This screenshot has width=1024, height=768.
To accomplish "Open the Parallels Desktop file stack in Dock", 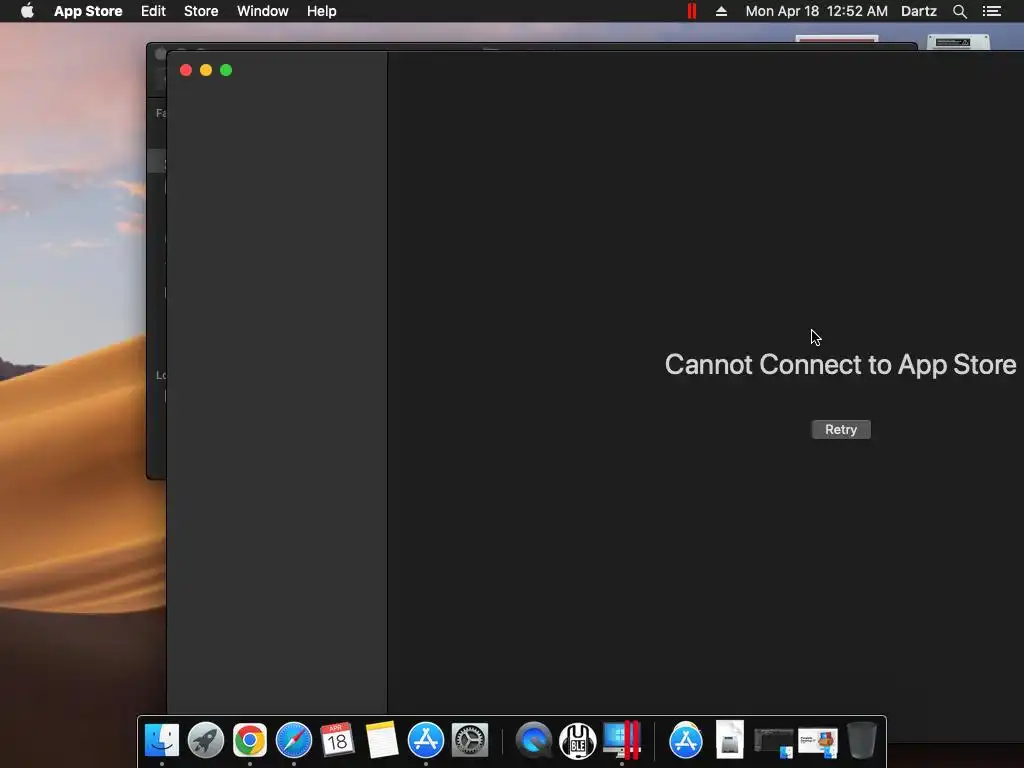I will 818,742.
